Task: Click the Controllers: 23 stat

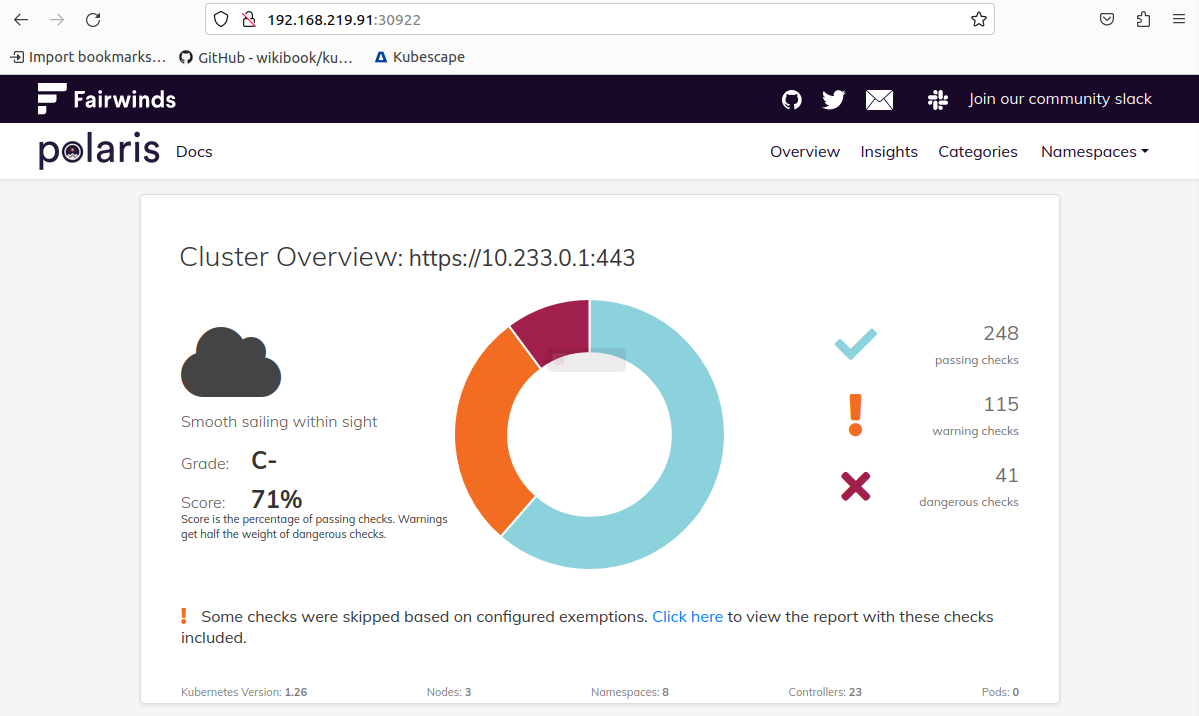Action: (825, 692)
